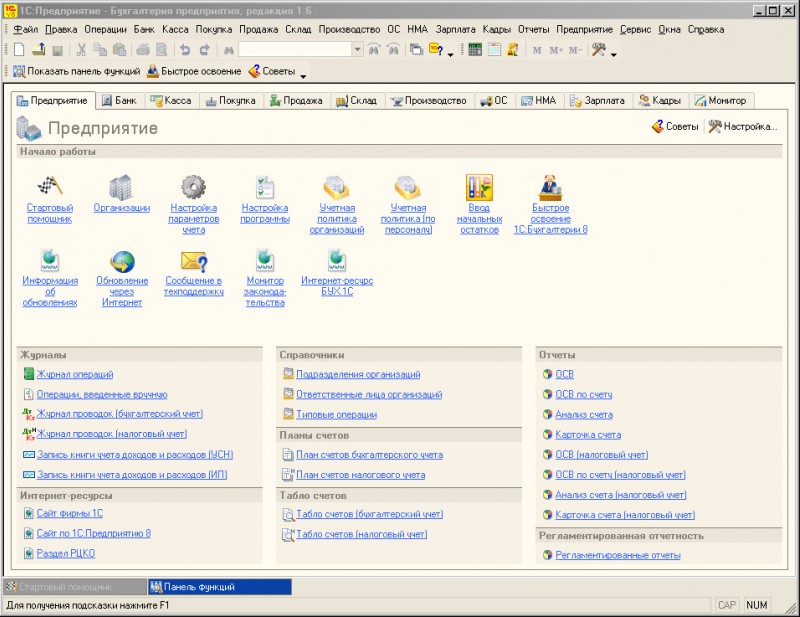Screen dimensions: 800x617
Task: Open План счетов бухгалтерского учета link
Action: pos(369,455)
